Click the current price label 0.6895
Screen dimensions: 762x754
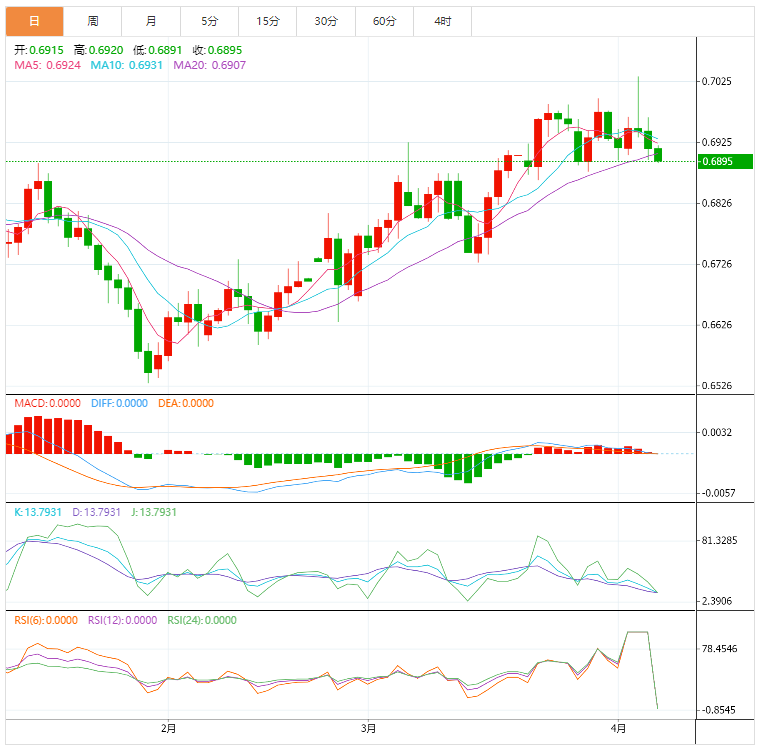(725, 161)
